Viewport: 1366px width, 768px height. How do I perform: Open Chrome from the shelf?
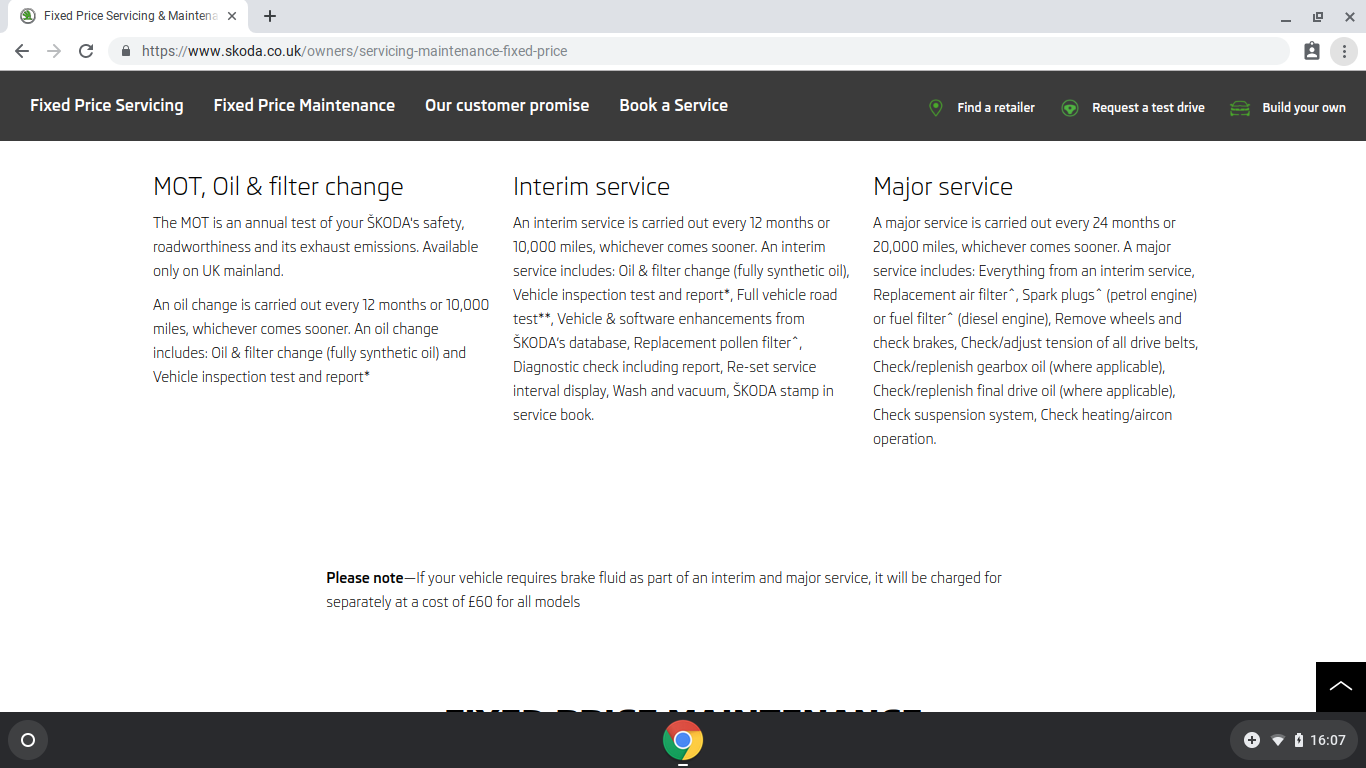(683, 740)
